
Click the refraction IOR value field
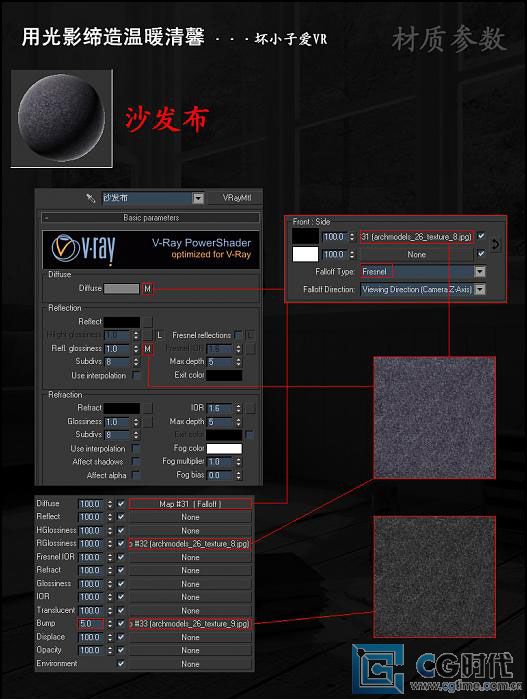click(220, 408)
